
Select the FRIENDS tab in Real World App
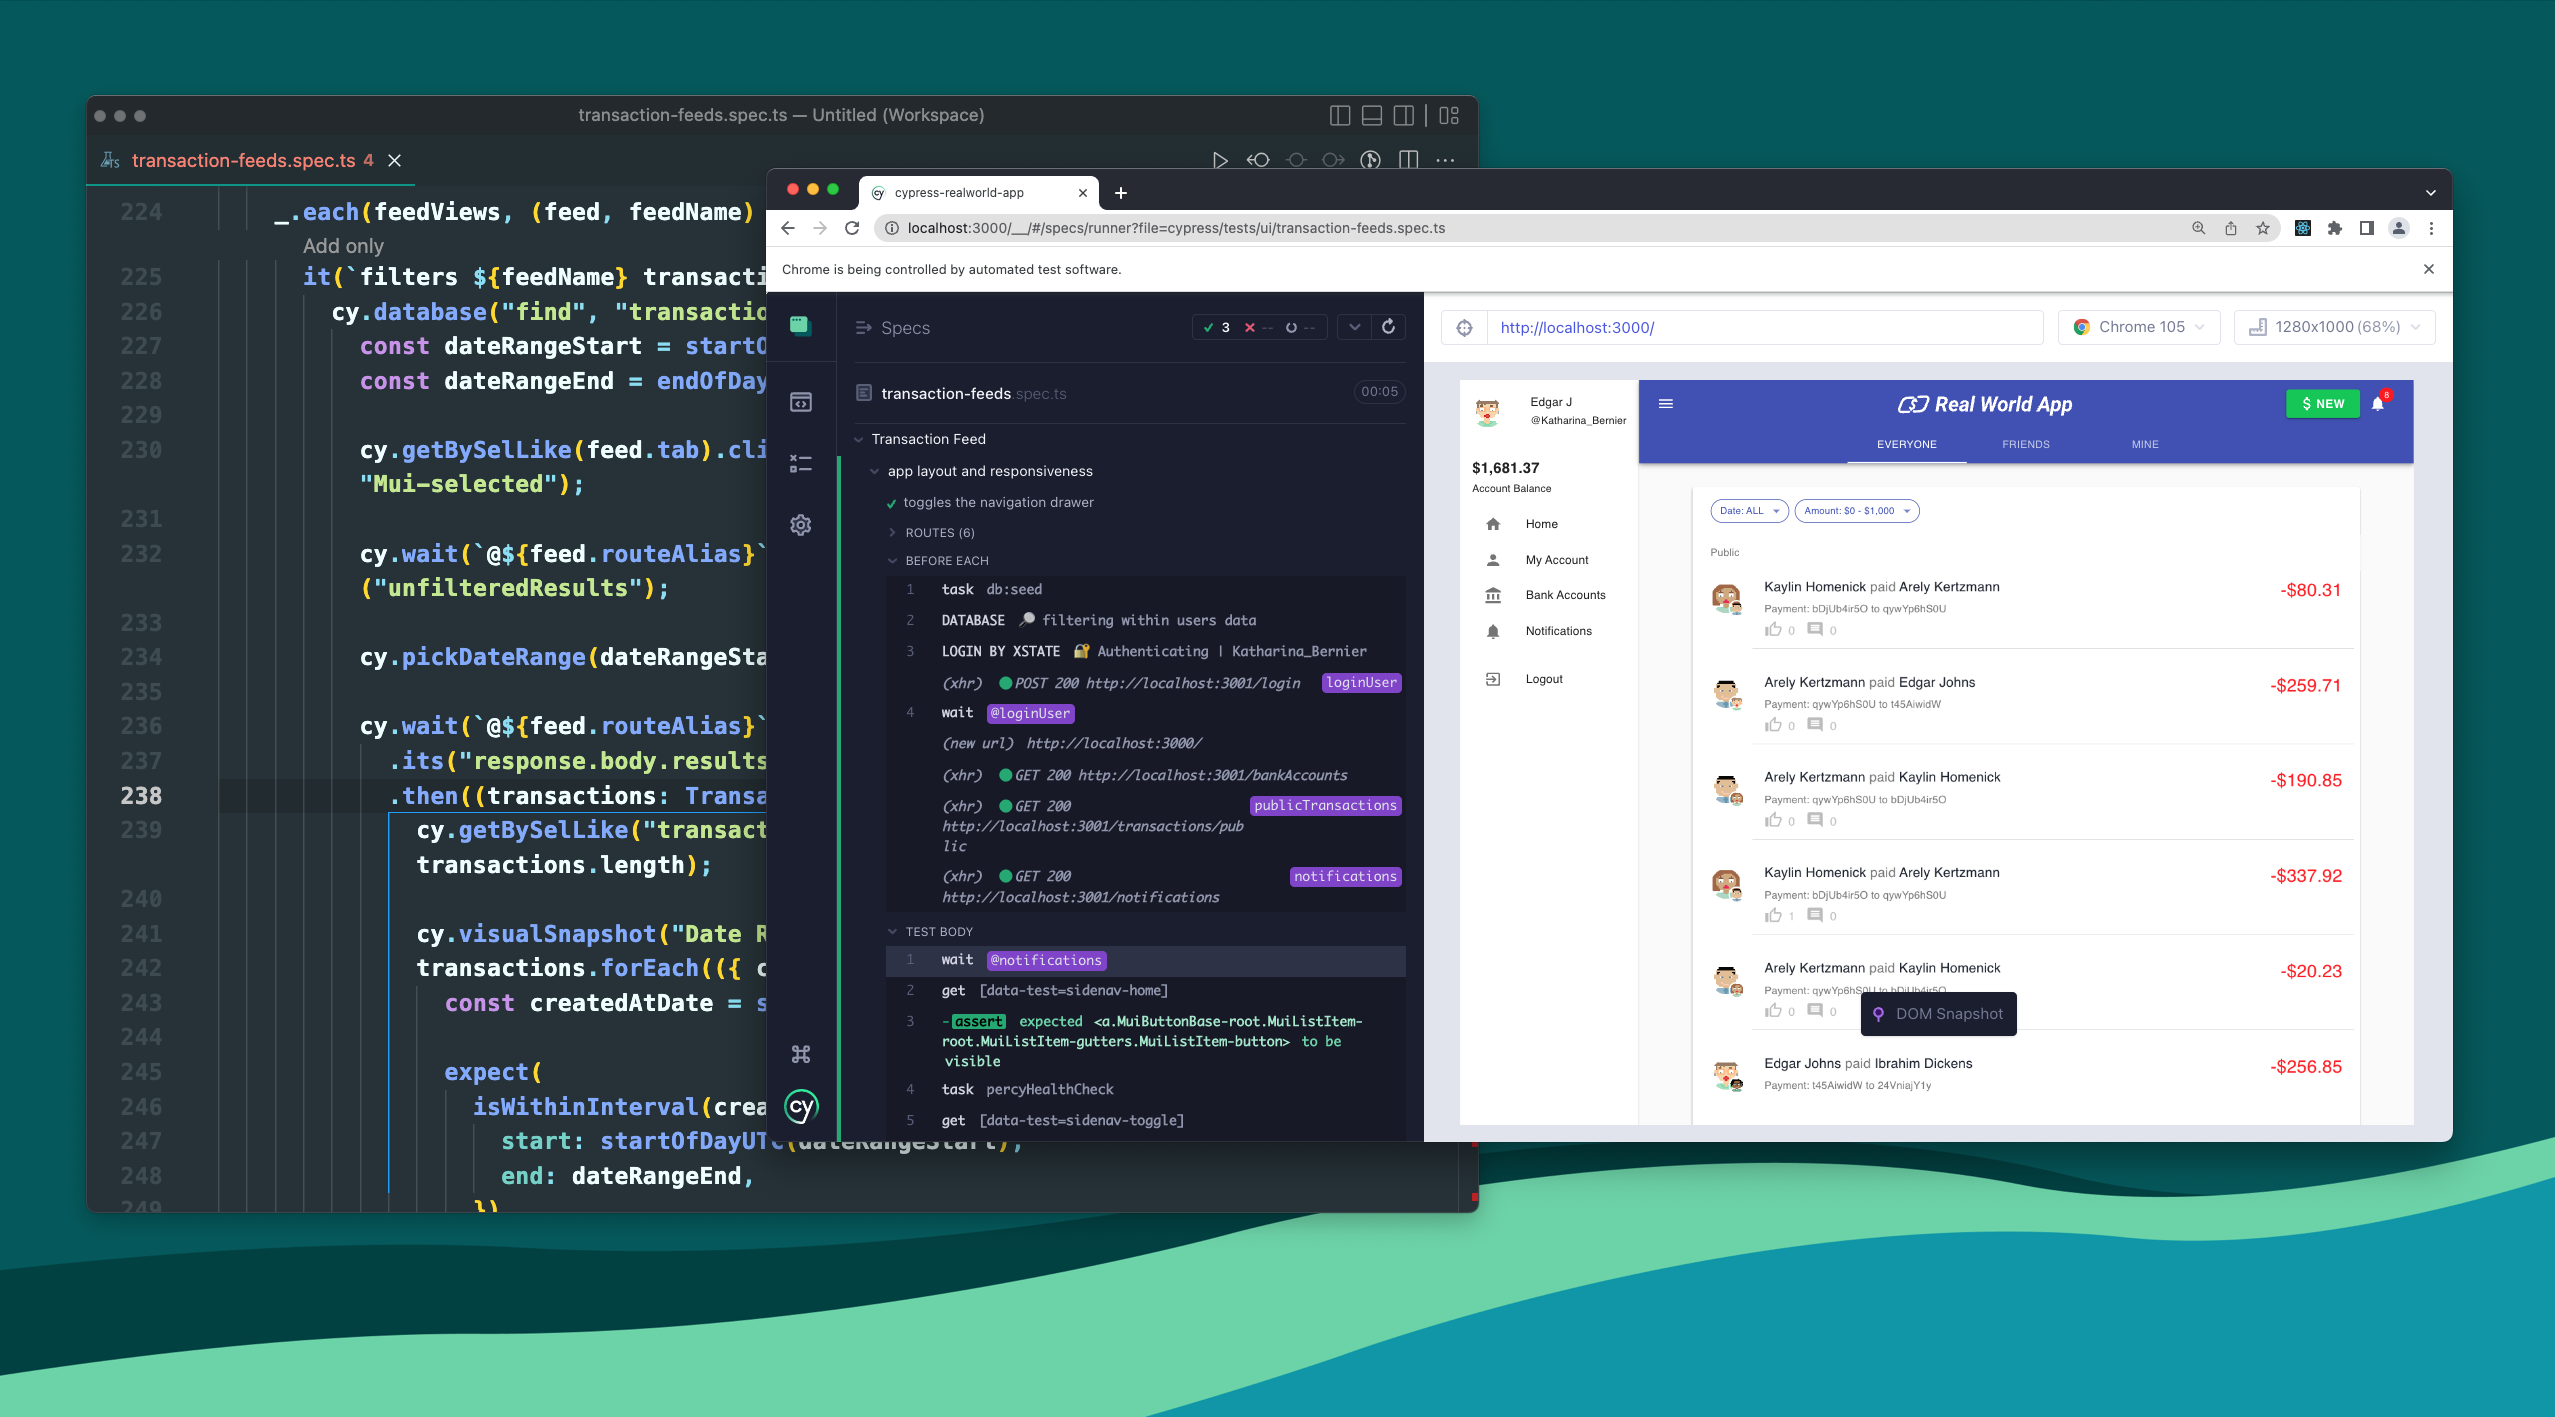(2025, 443)
